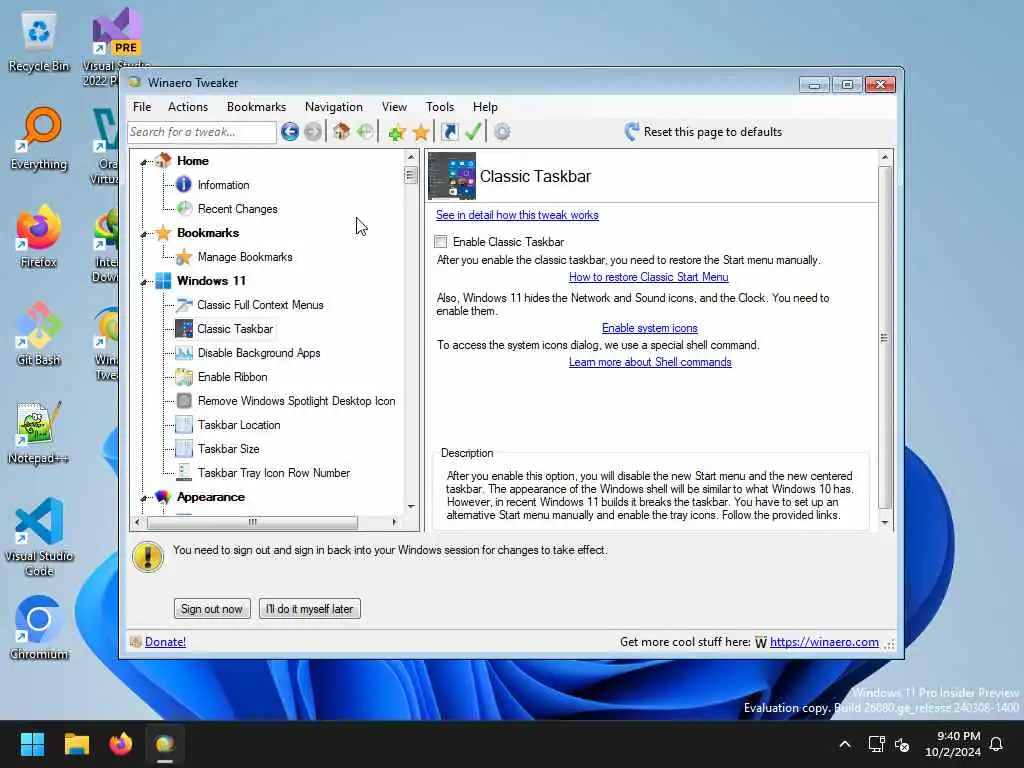
Task: Collapse the Bookmarks tree node
Action: [144, 234]
